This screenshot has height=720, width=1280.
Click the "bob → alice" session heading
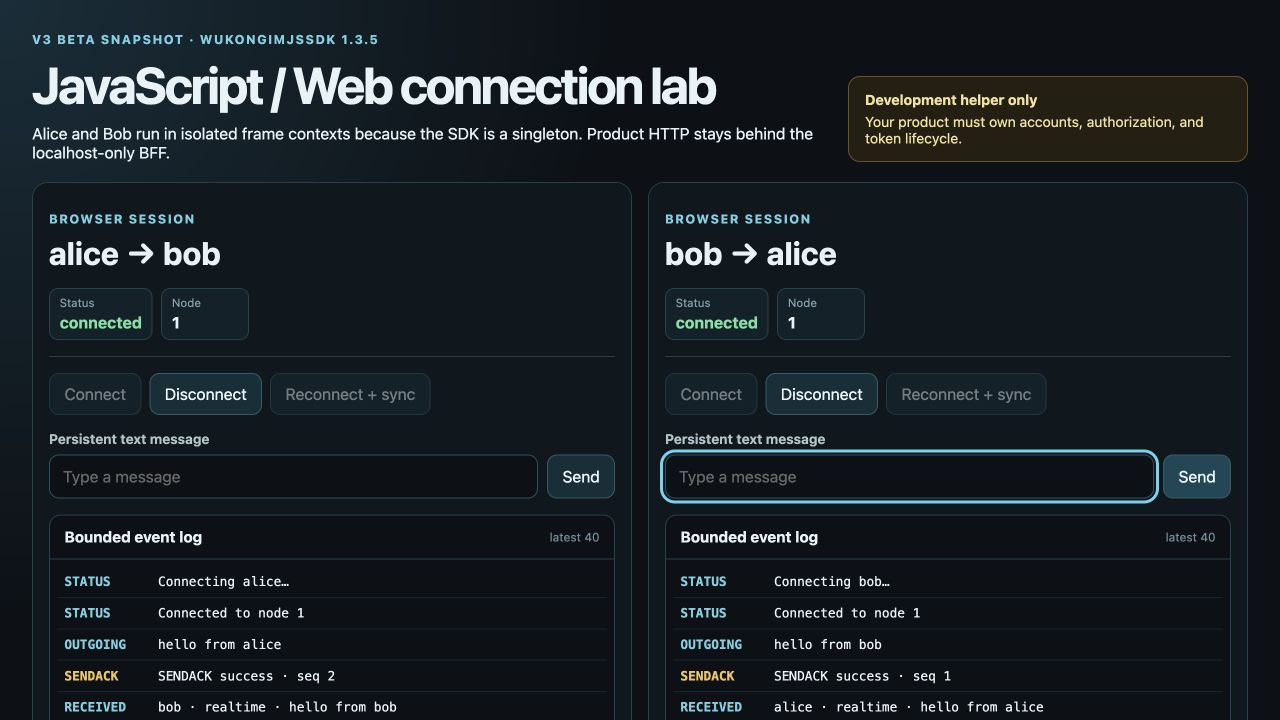751,254
